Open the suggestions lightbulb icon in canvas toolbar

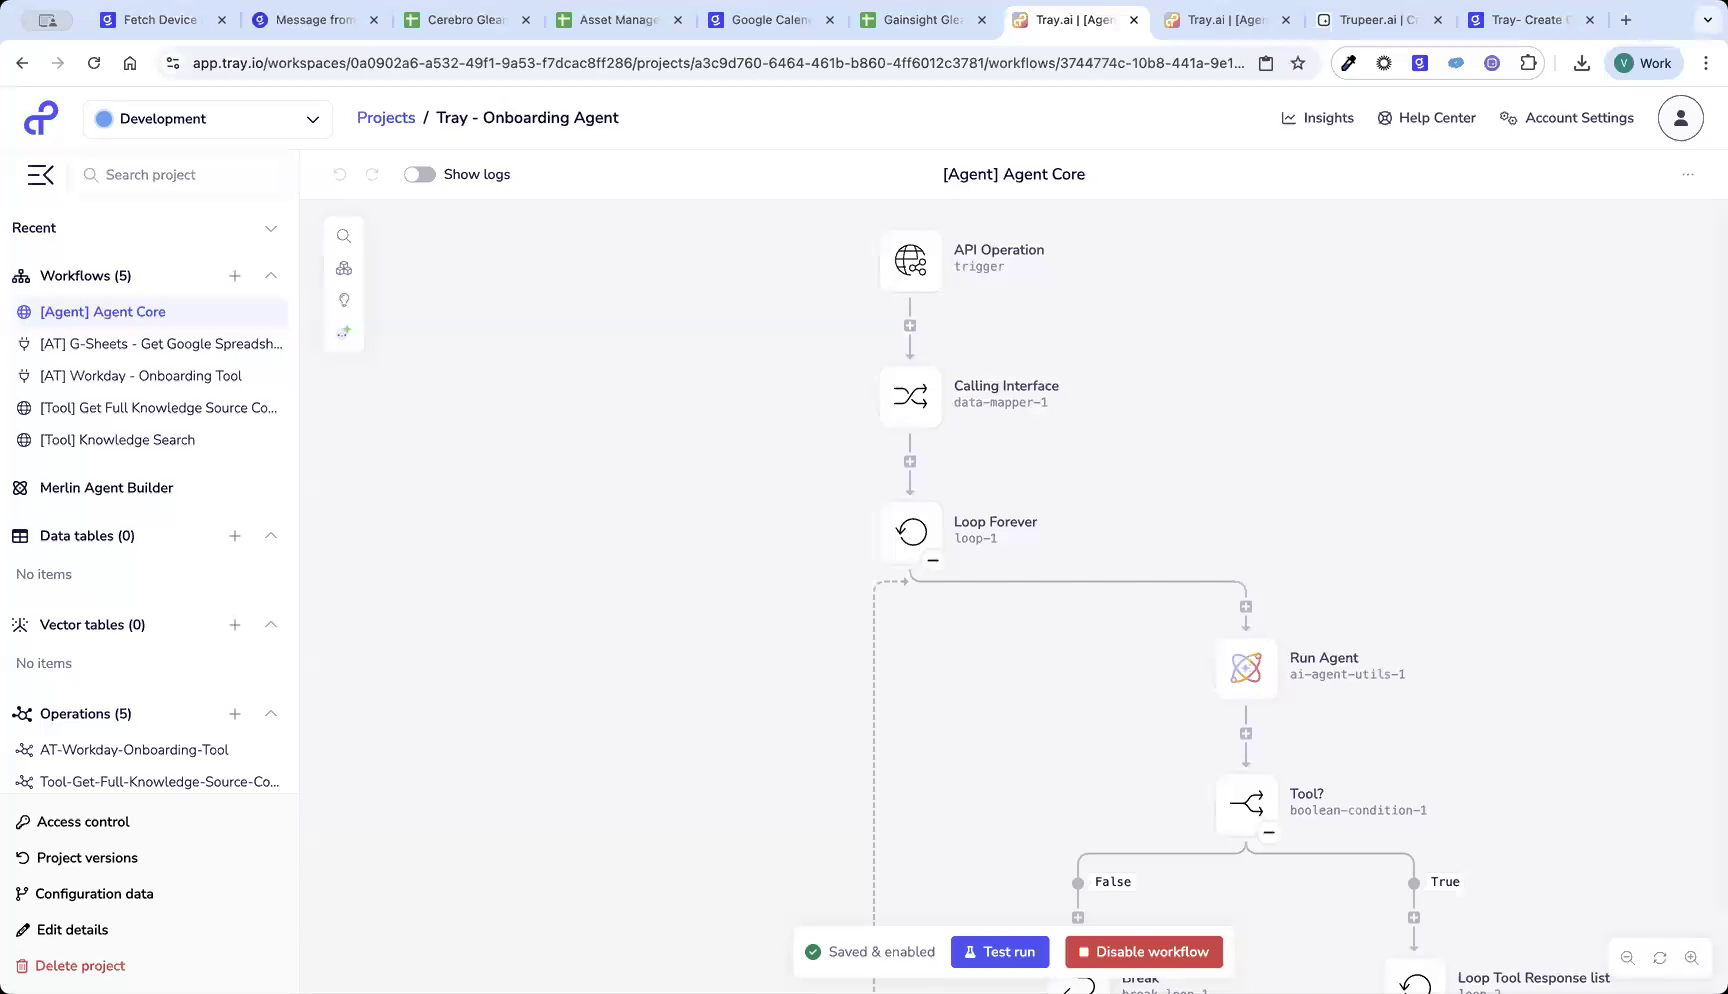click(x=344, y=300)
